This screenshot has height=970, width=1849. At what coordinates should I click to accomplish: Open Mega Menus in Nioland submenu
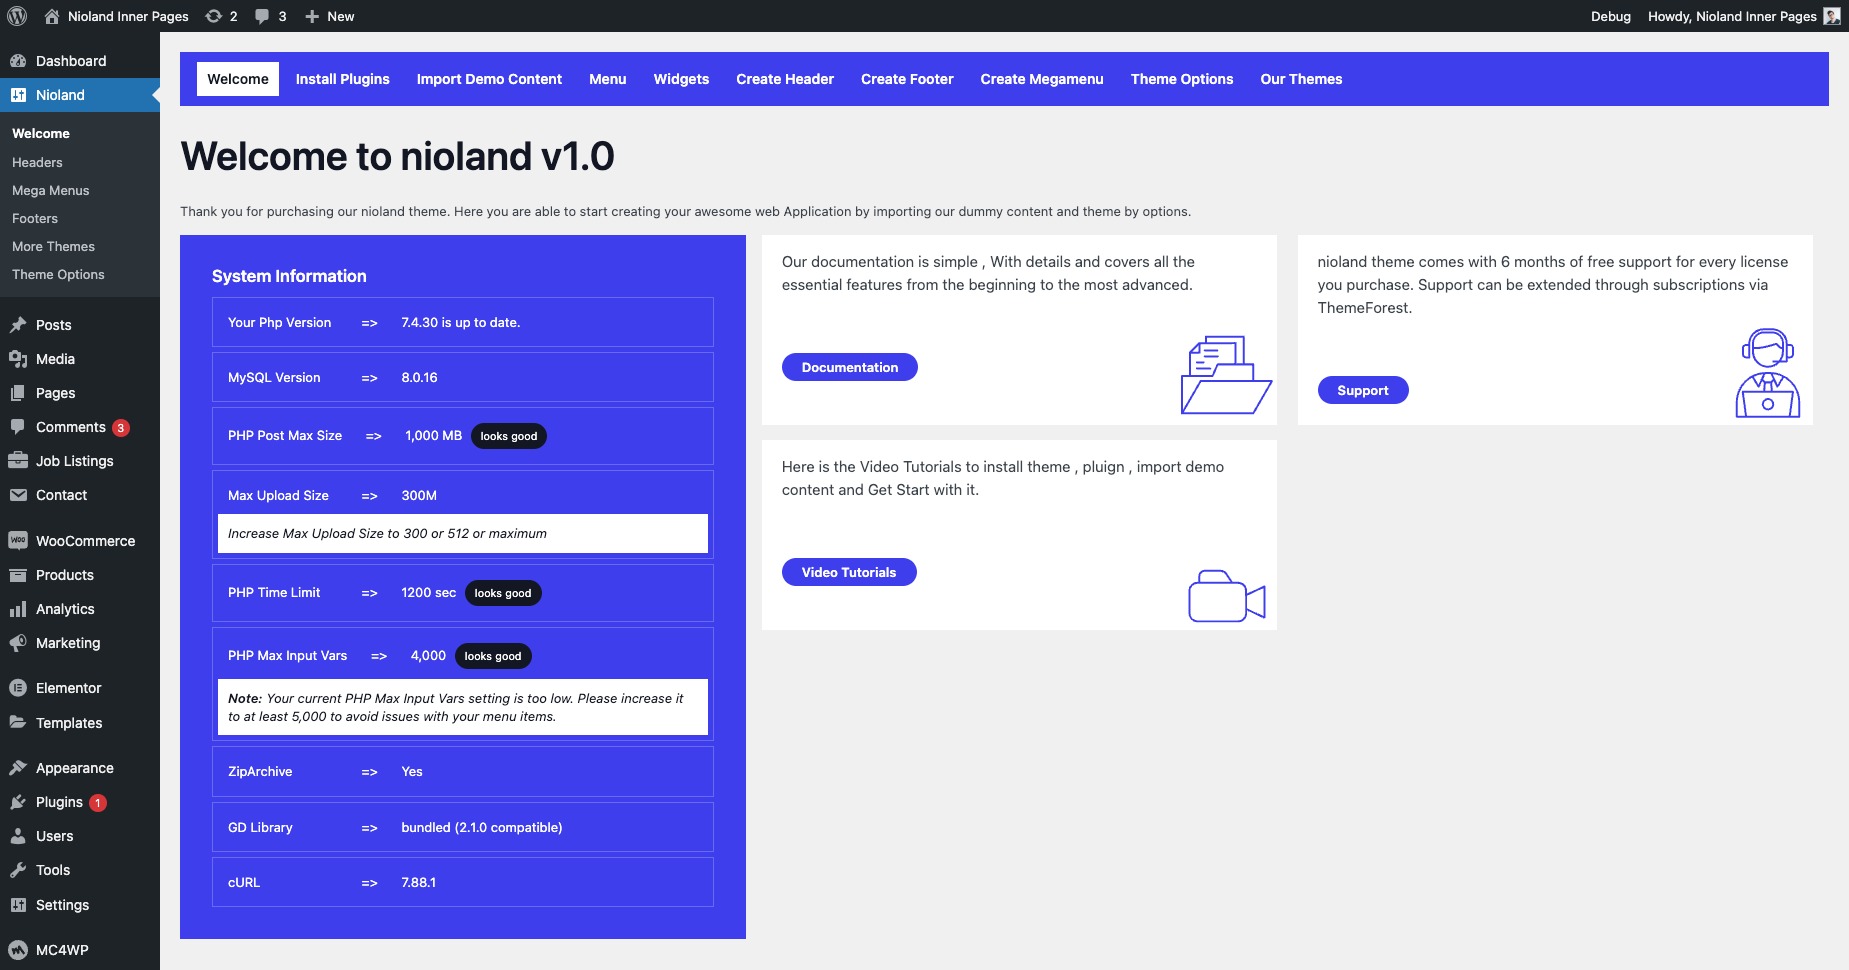[50, 190]
